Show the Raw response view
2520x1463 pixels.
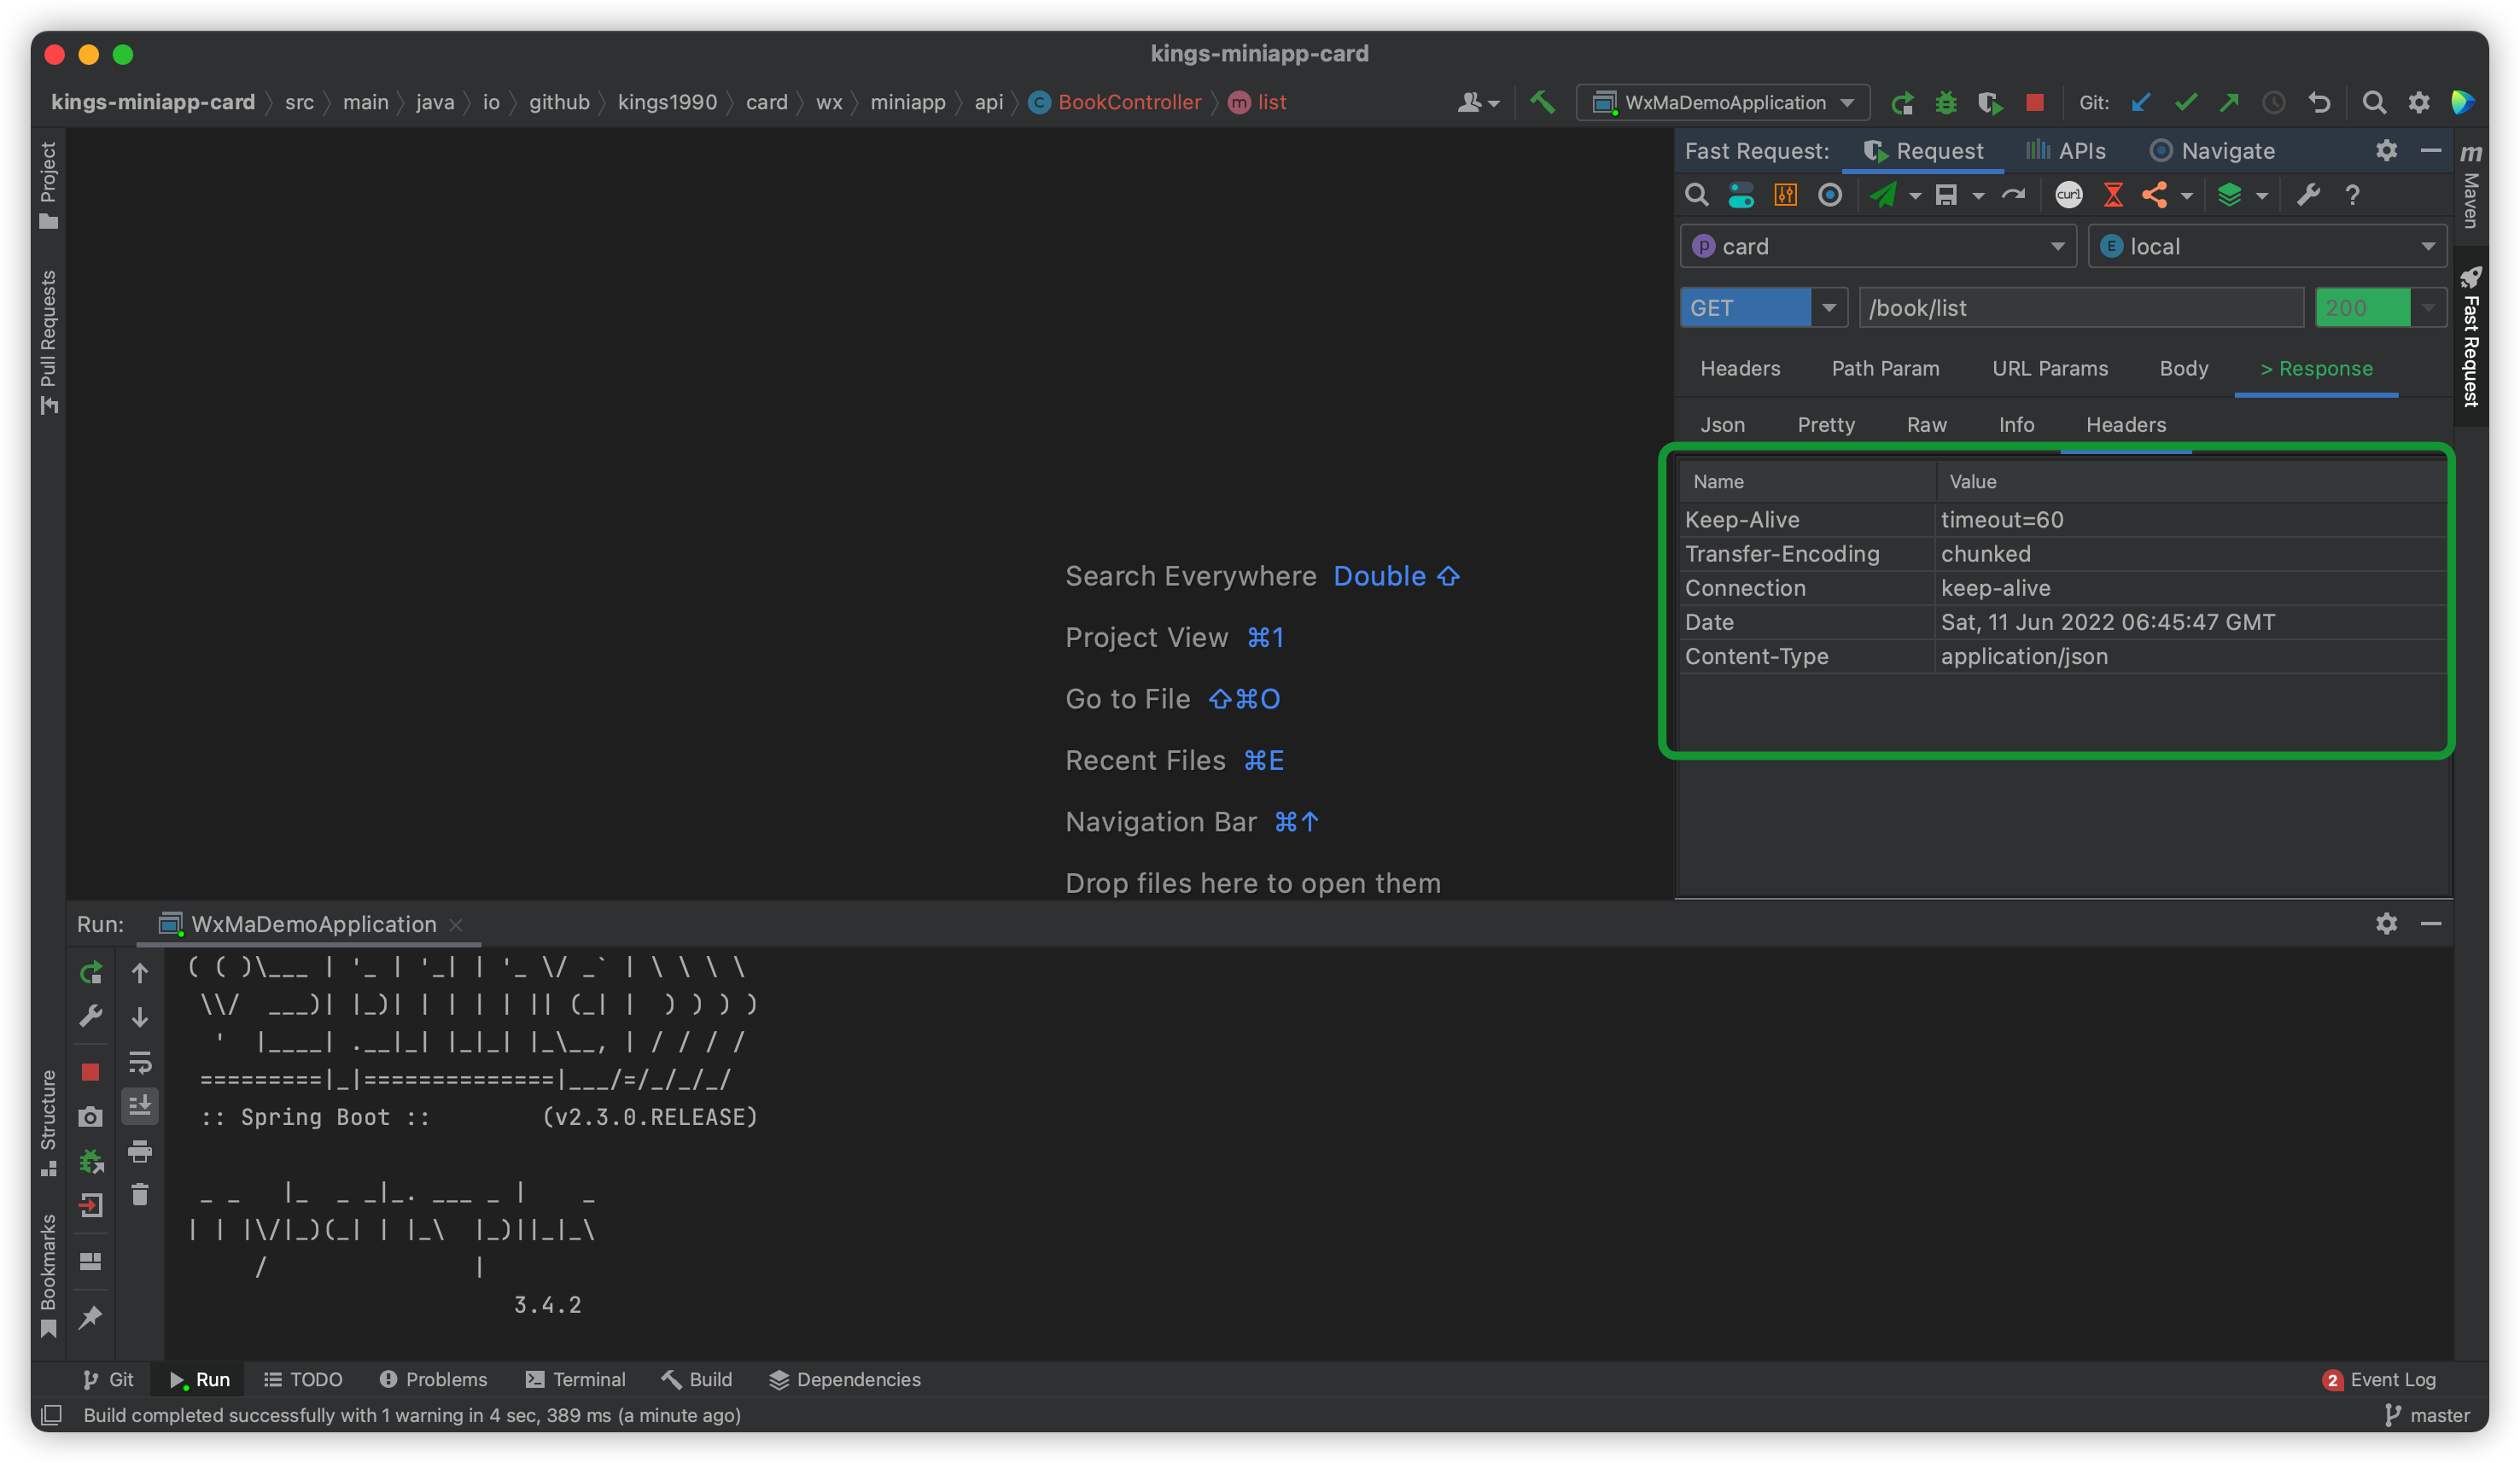click(x=1926, y=425)
